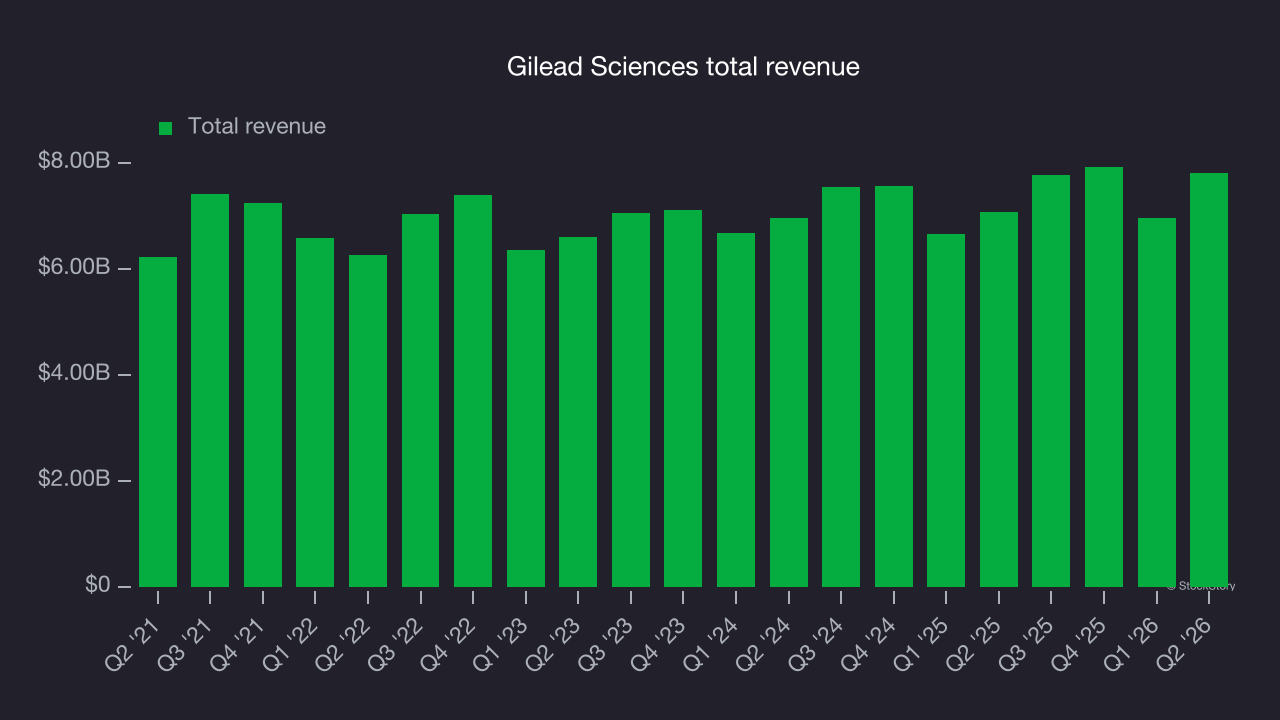Choose the Q3 '25 revenue bar

[x=1051, y=381]
